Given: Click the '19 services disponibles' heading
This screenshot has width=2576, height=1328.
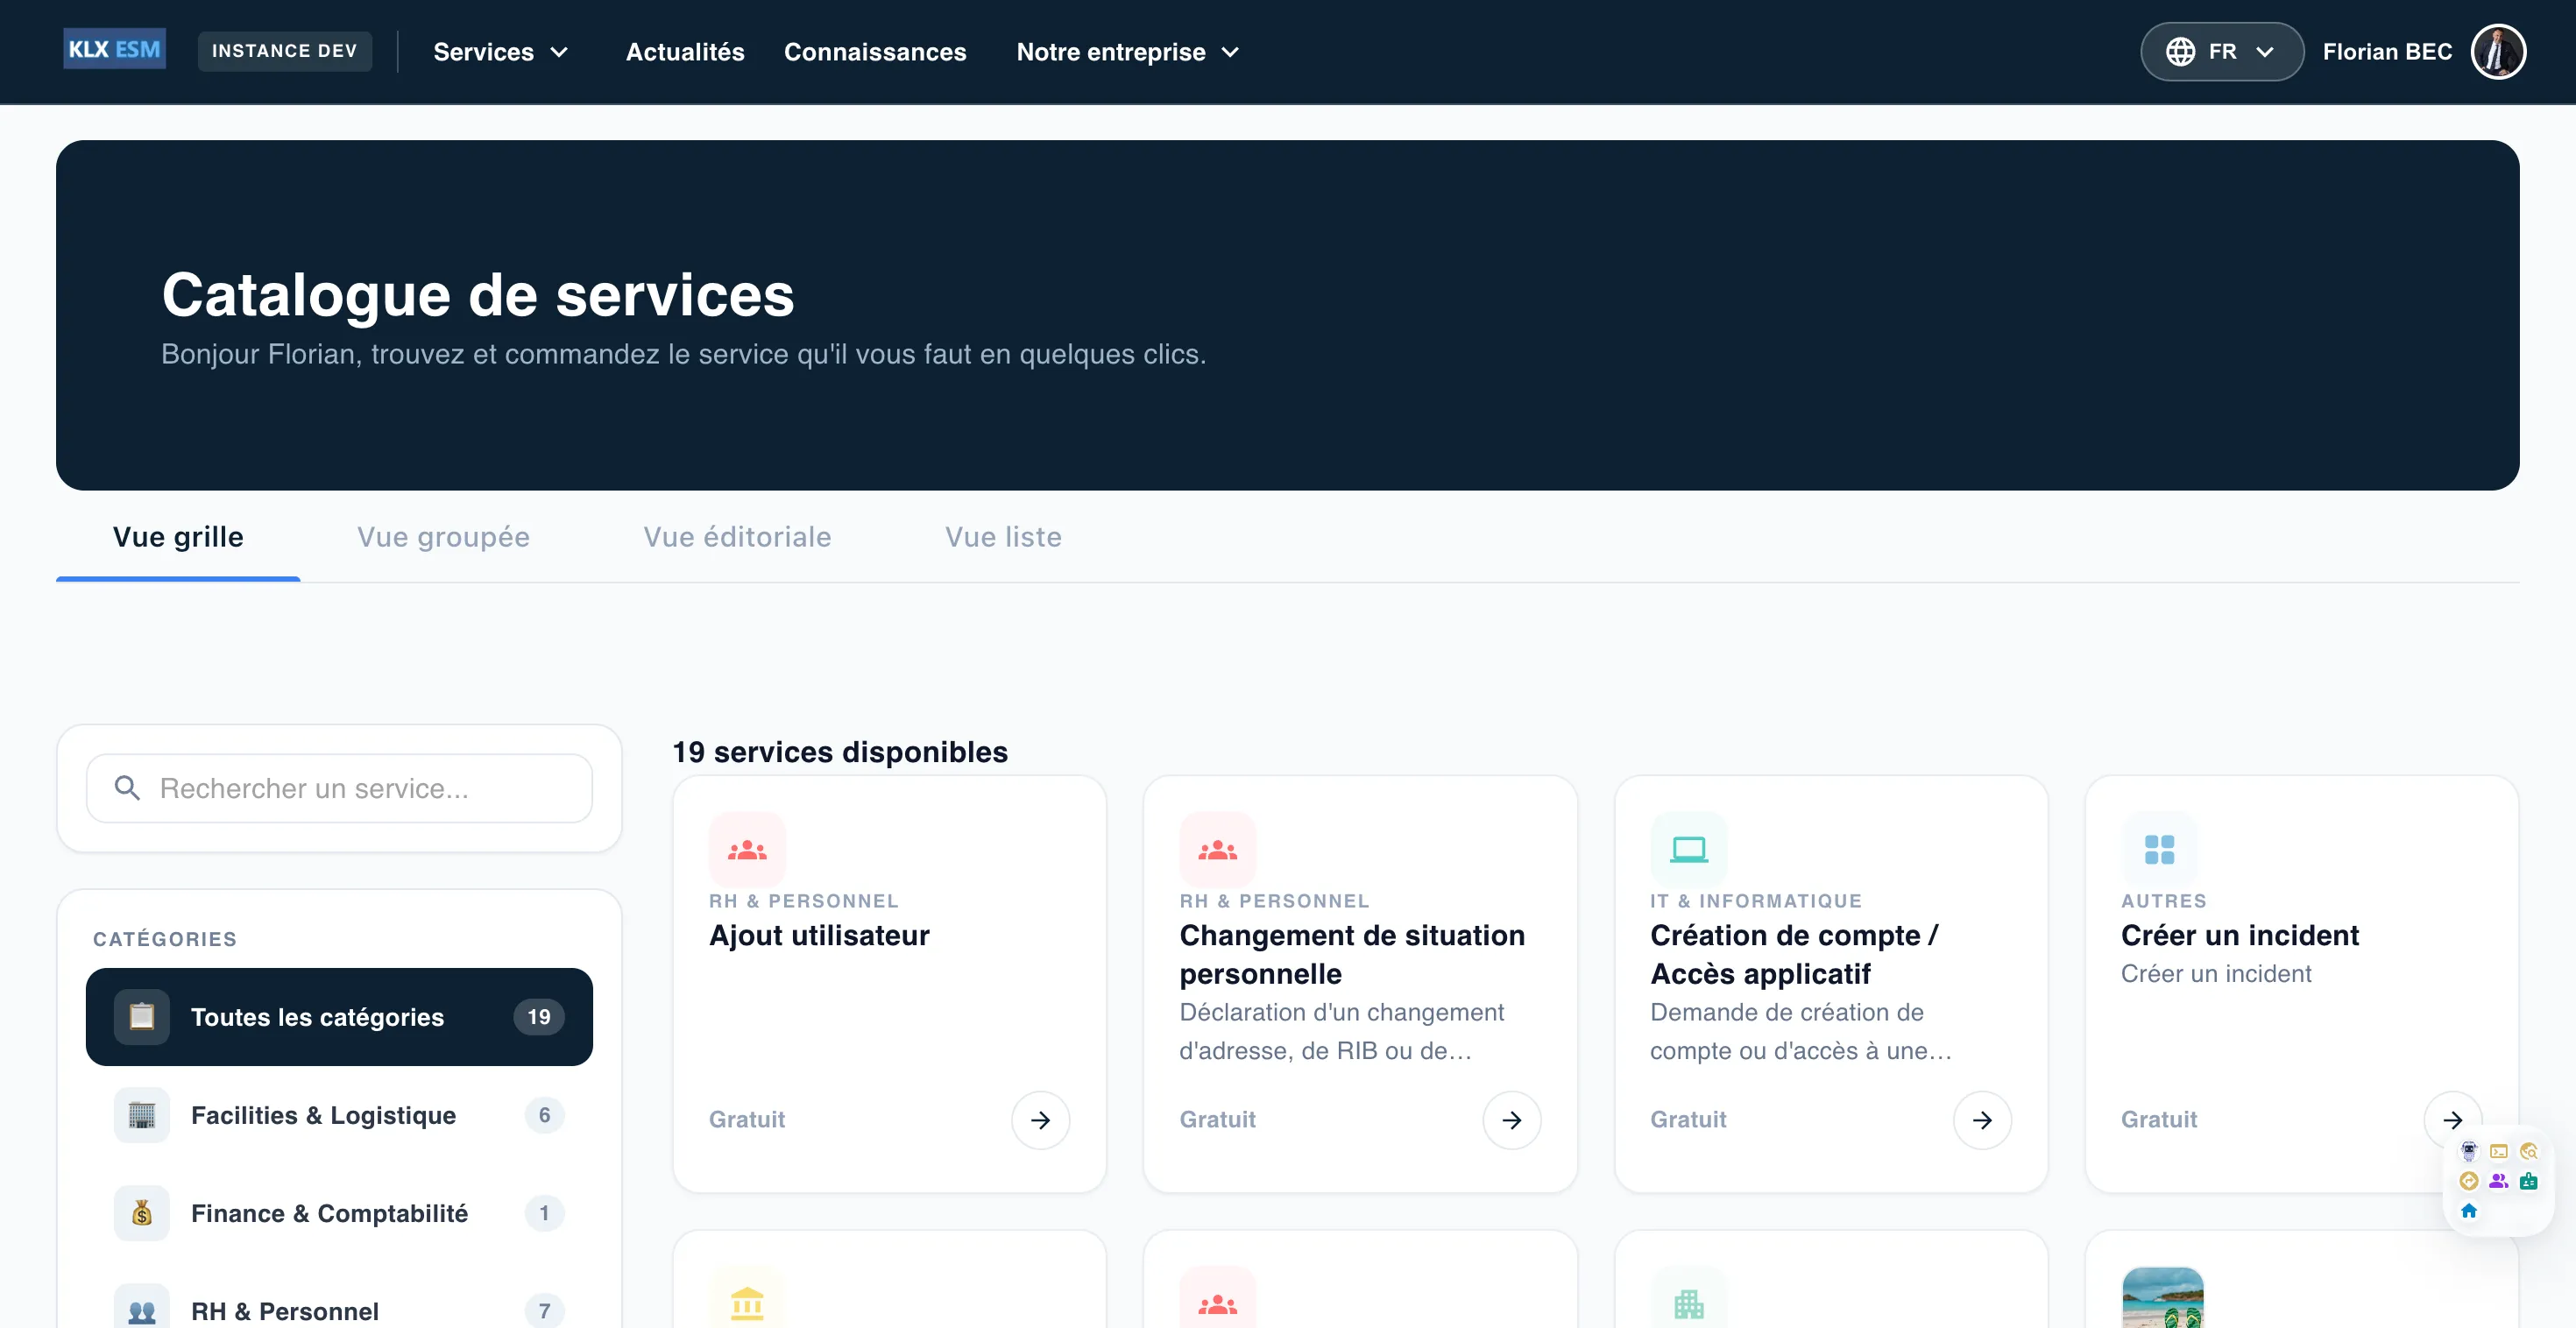Looking at the screenshot, I should coord(840,752).
